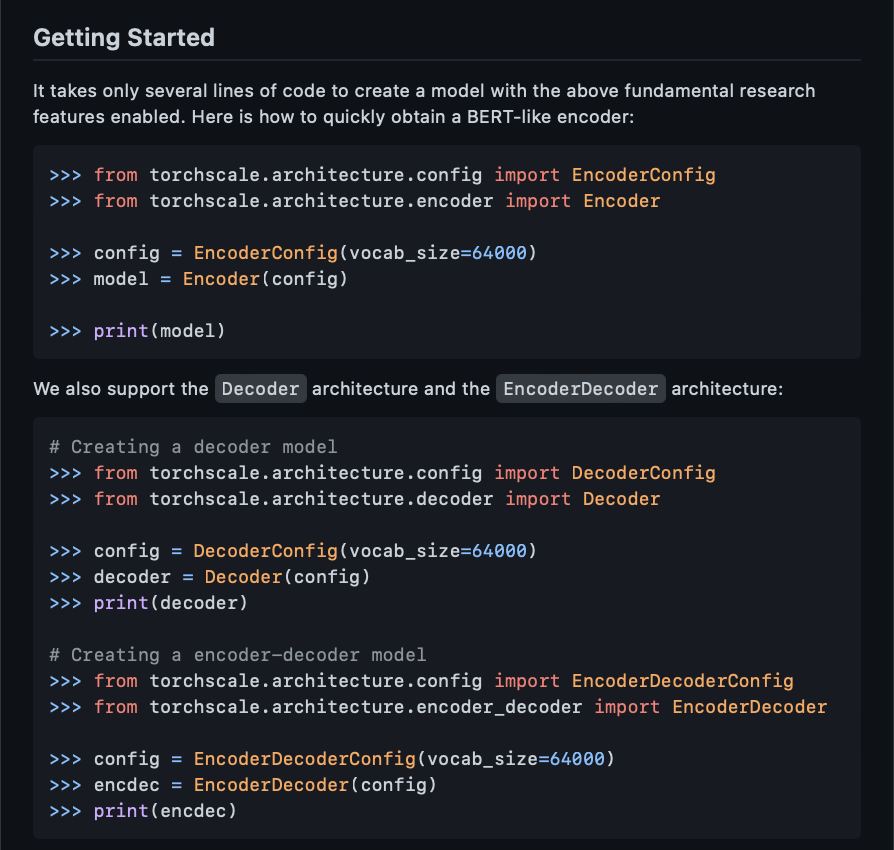Click DecoderConfig in the import statement

(644, 473)
